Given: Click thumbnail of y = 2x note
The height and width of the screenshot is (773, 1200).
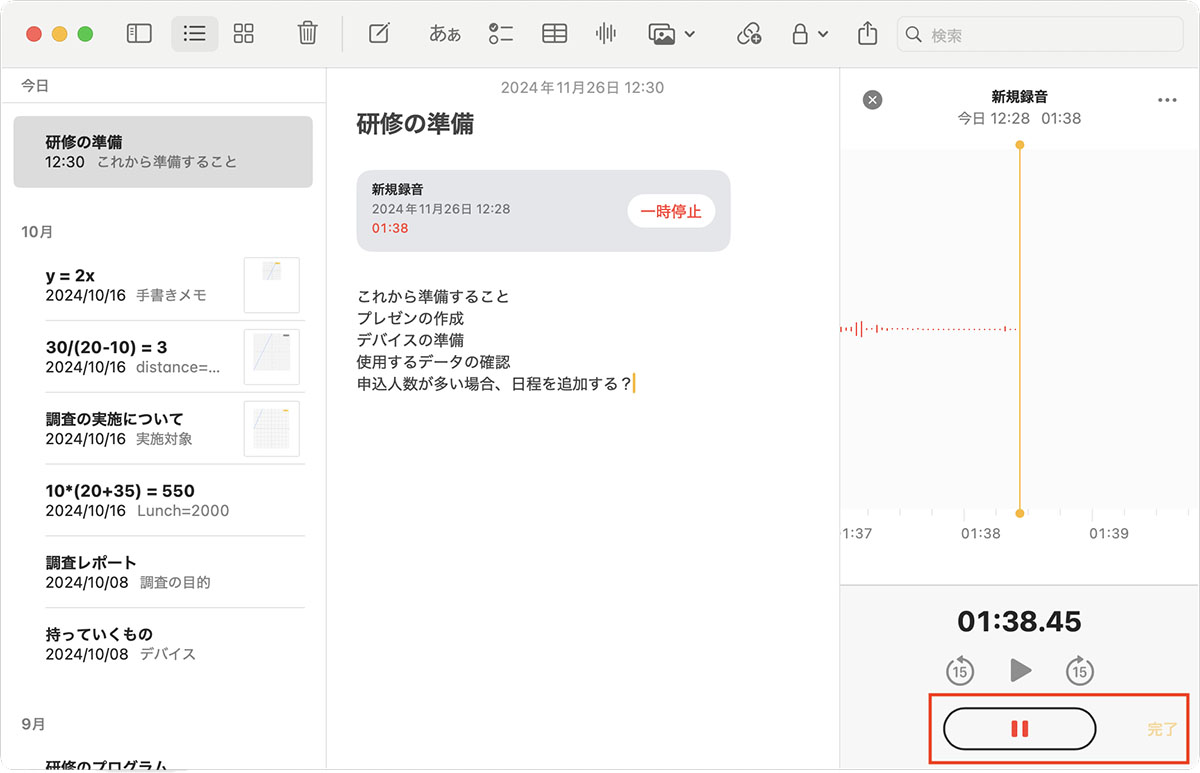Looking at the screenshot, I should tap(272, 285).
